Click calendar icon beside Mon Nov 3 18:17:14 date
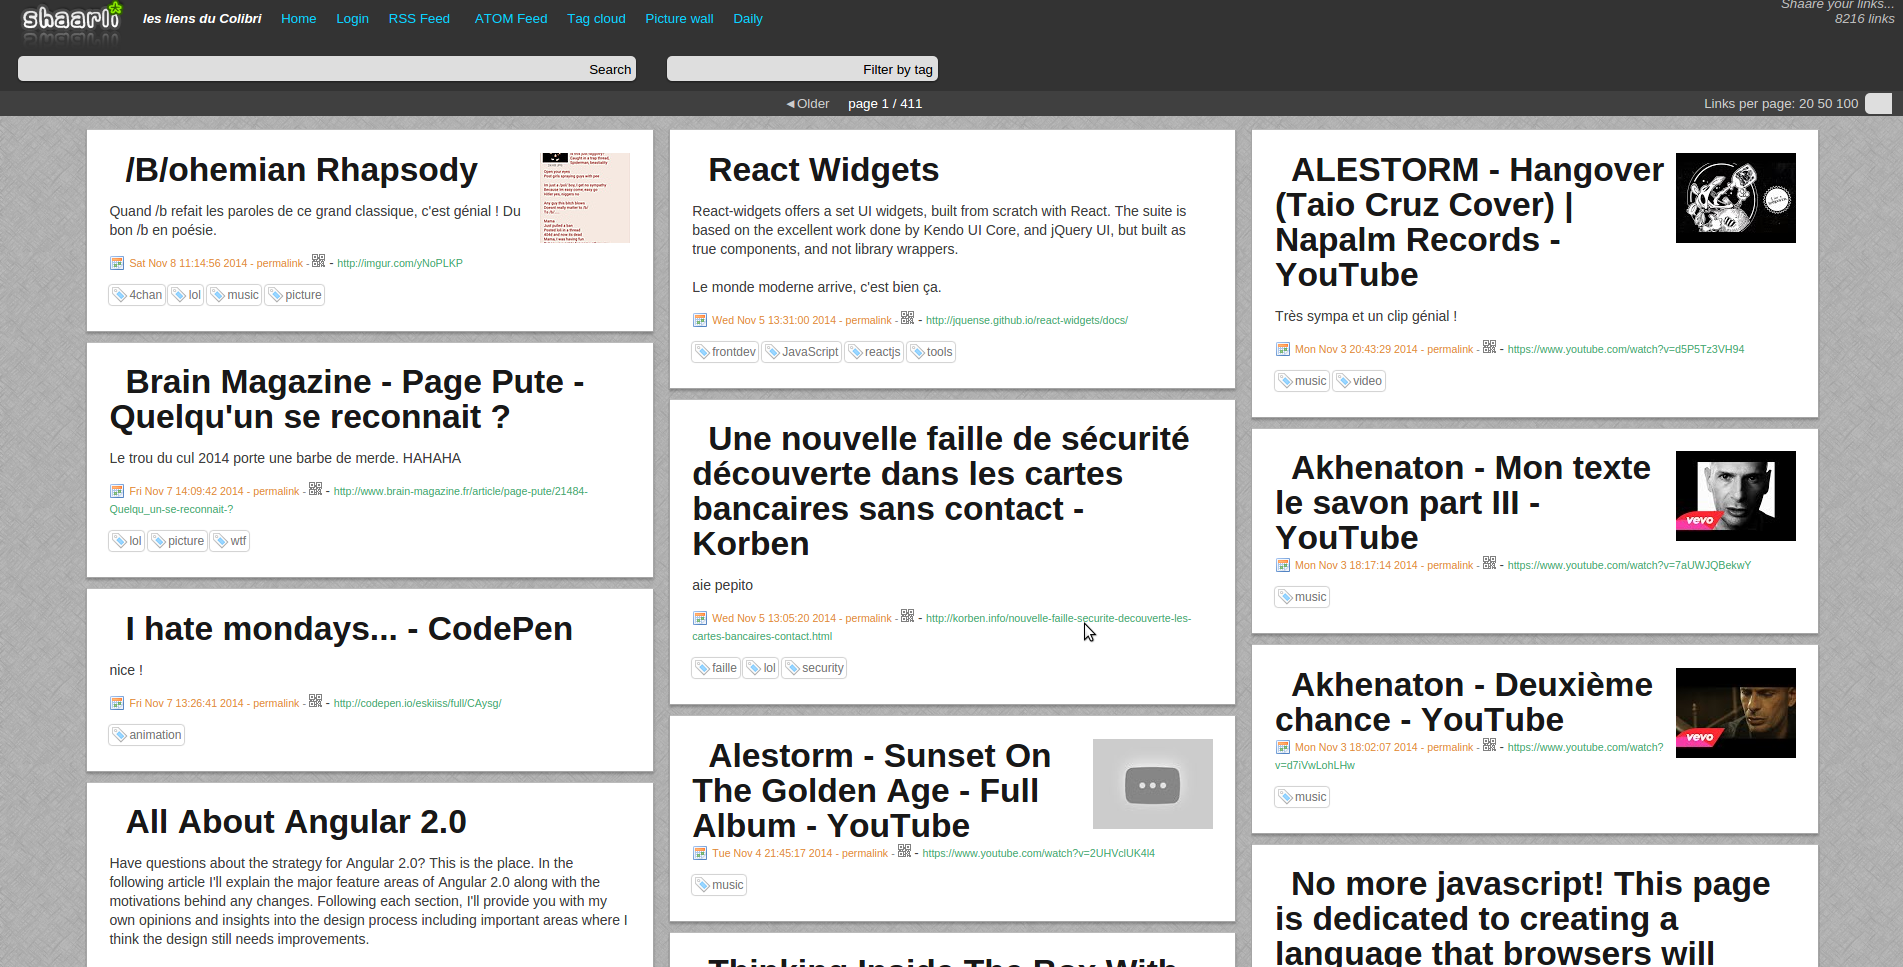Image resolution: width=1903 pixels, height=967 pixels. point(1283,565)
